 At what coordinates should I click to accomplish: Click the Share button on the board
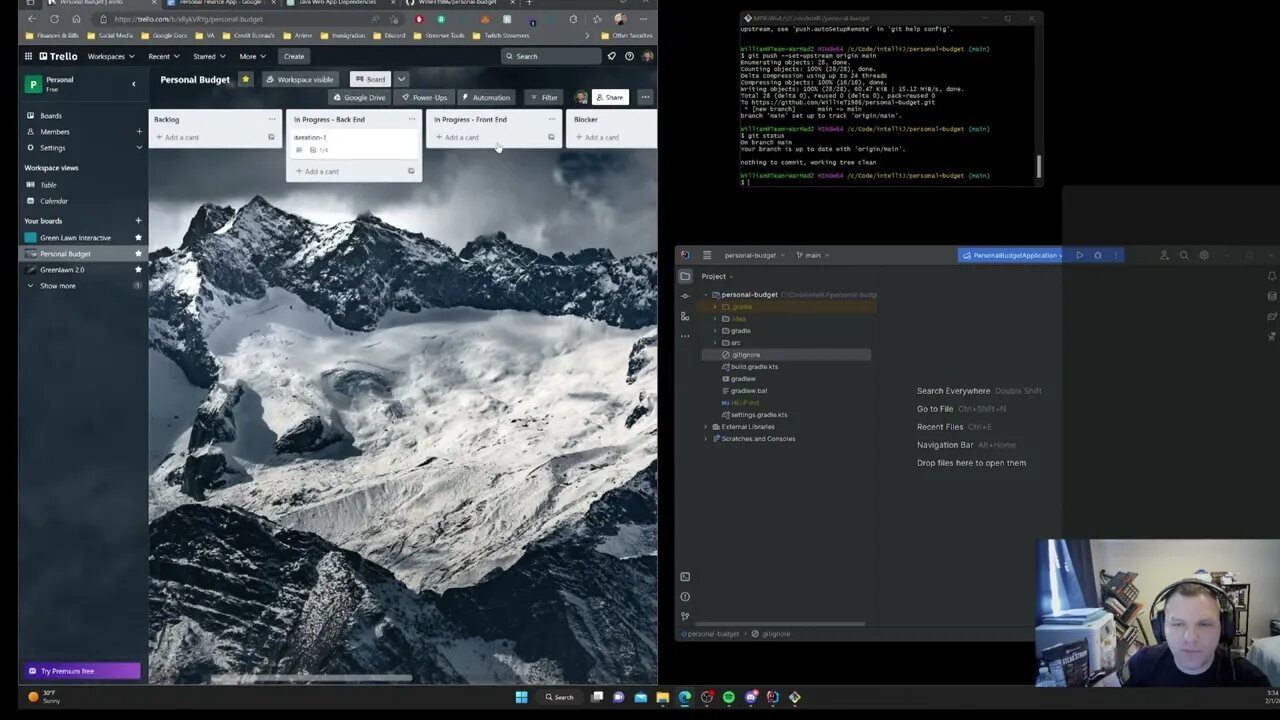click(x=608, y=97)
